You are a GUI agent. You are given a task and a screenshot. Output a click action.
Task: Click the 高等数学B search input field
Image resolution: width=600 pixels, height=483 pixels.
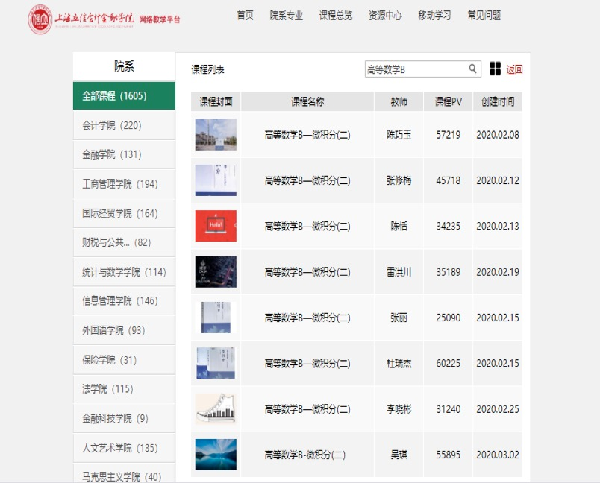coord(415,69)
